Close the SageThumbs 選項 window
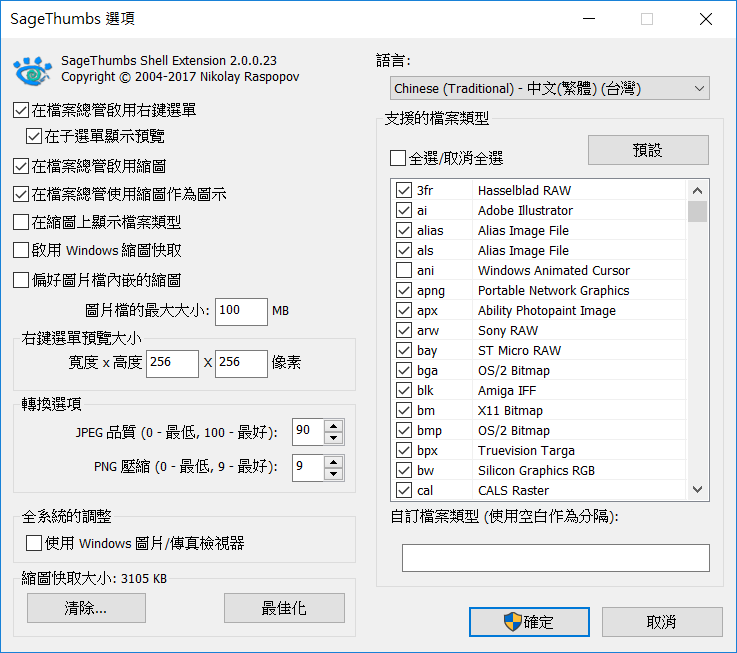737x653 pixels. 706,19
